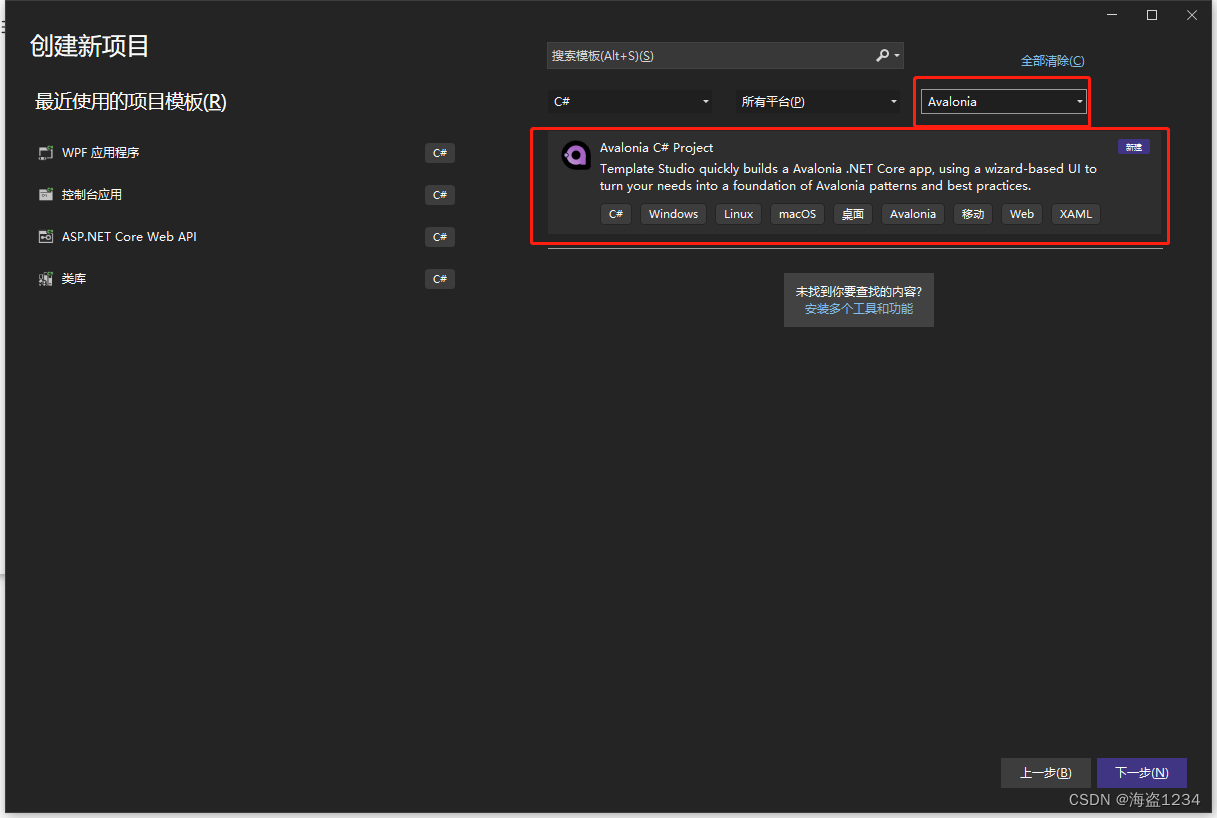
Task: Click the 上一步 button
Action: [1046, 773]
